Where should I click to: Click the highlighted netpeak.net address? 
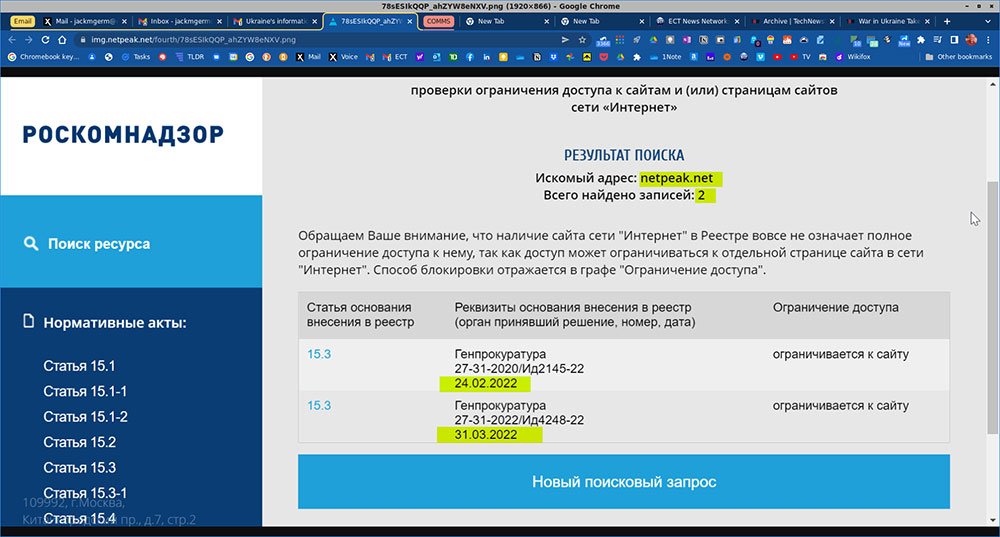click(677, 178)
